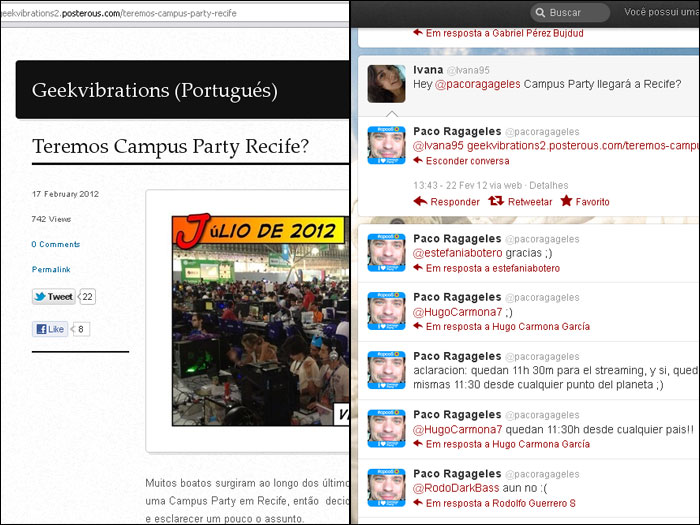Screen dimensions: 700x525
Task: Click the 742 Views text
Action: point(51,219)
